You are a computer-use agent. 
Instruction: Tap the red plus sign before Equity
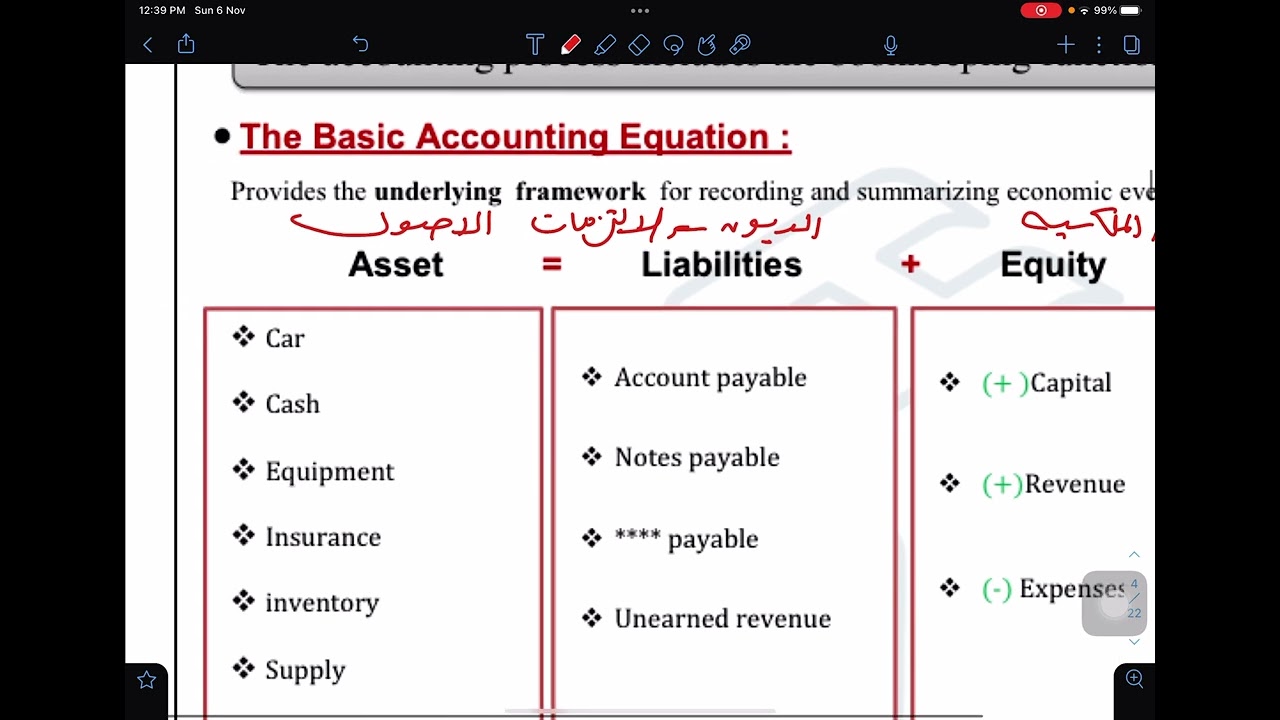[910, 265]
